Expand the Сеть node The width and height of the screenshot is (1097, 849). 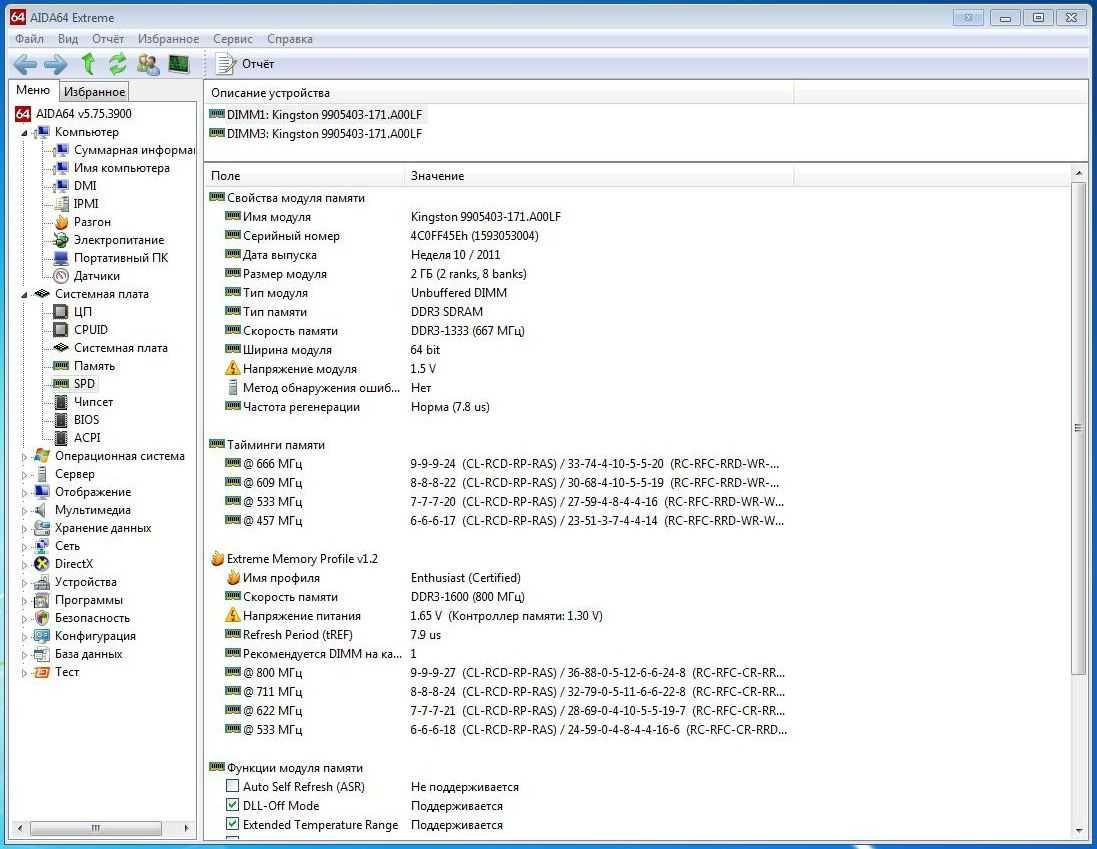tap(24, 547)
